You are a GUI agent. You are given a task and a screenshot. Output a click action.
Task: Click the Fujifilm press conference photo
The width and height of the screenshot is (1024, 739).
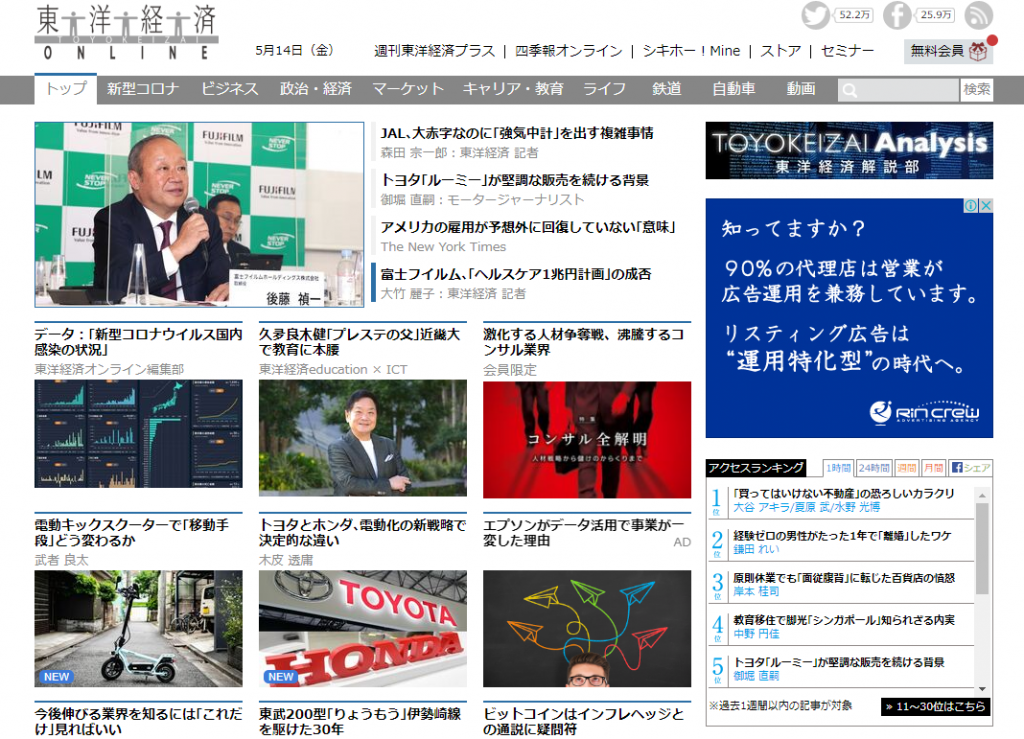pyautogui.click(x=199, y=215)
